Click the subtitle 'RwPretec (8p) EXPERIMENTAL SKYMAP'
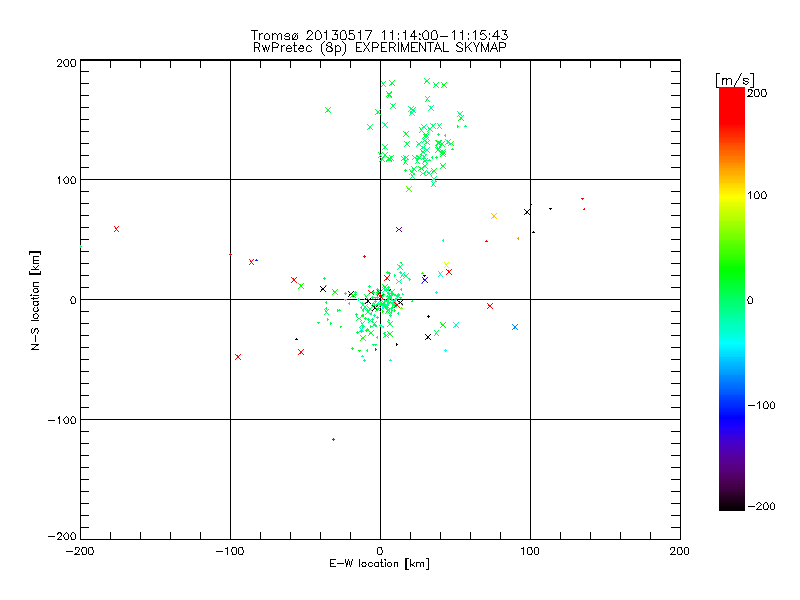Screen dimensions: 800x600 380,48
